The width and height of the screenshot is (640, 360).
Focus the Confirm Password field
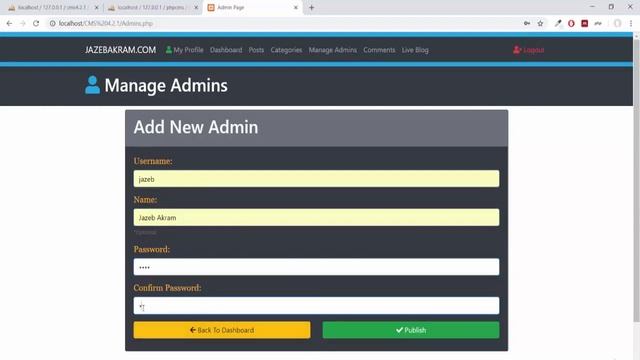tap(316, 306)
